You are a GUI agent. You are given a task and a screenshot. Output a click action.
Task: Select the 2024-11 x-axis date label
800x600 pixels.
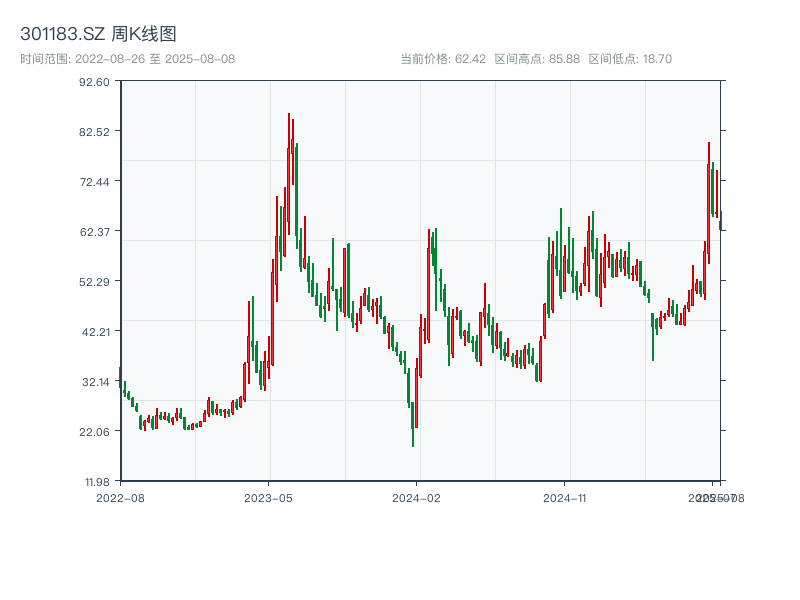point(565,497)
